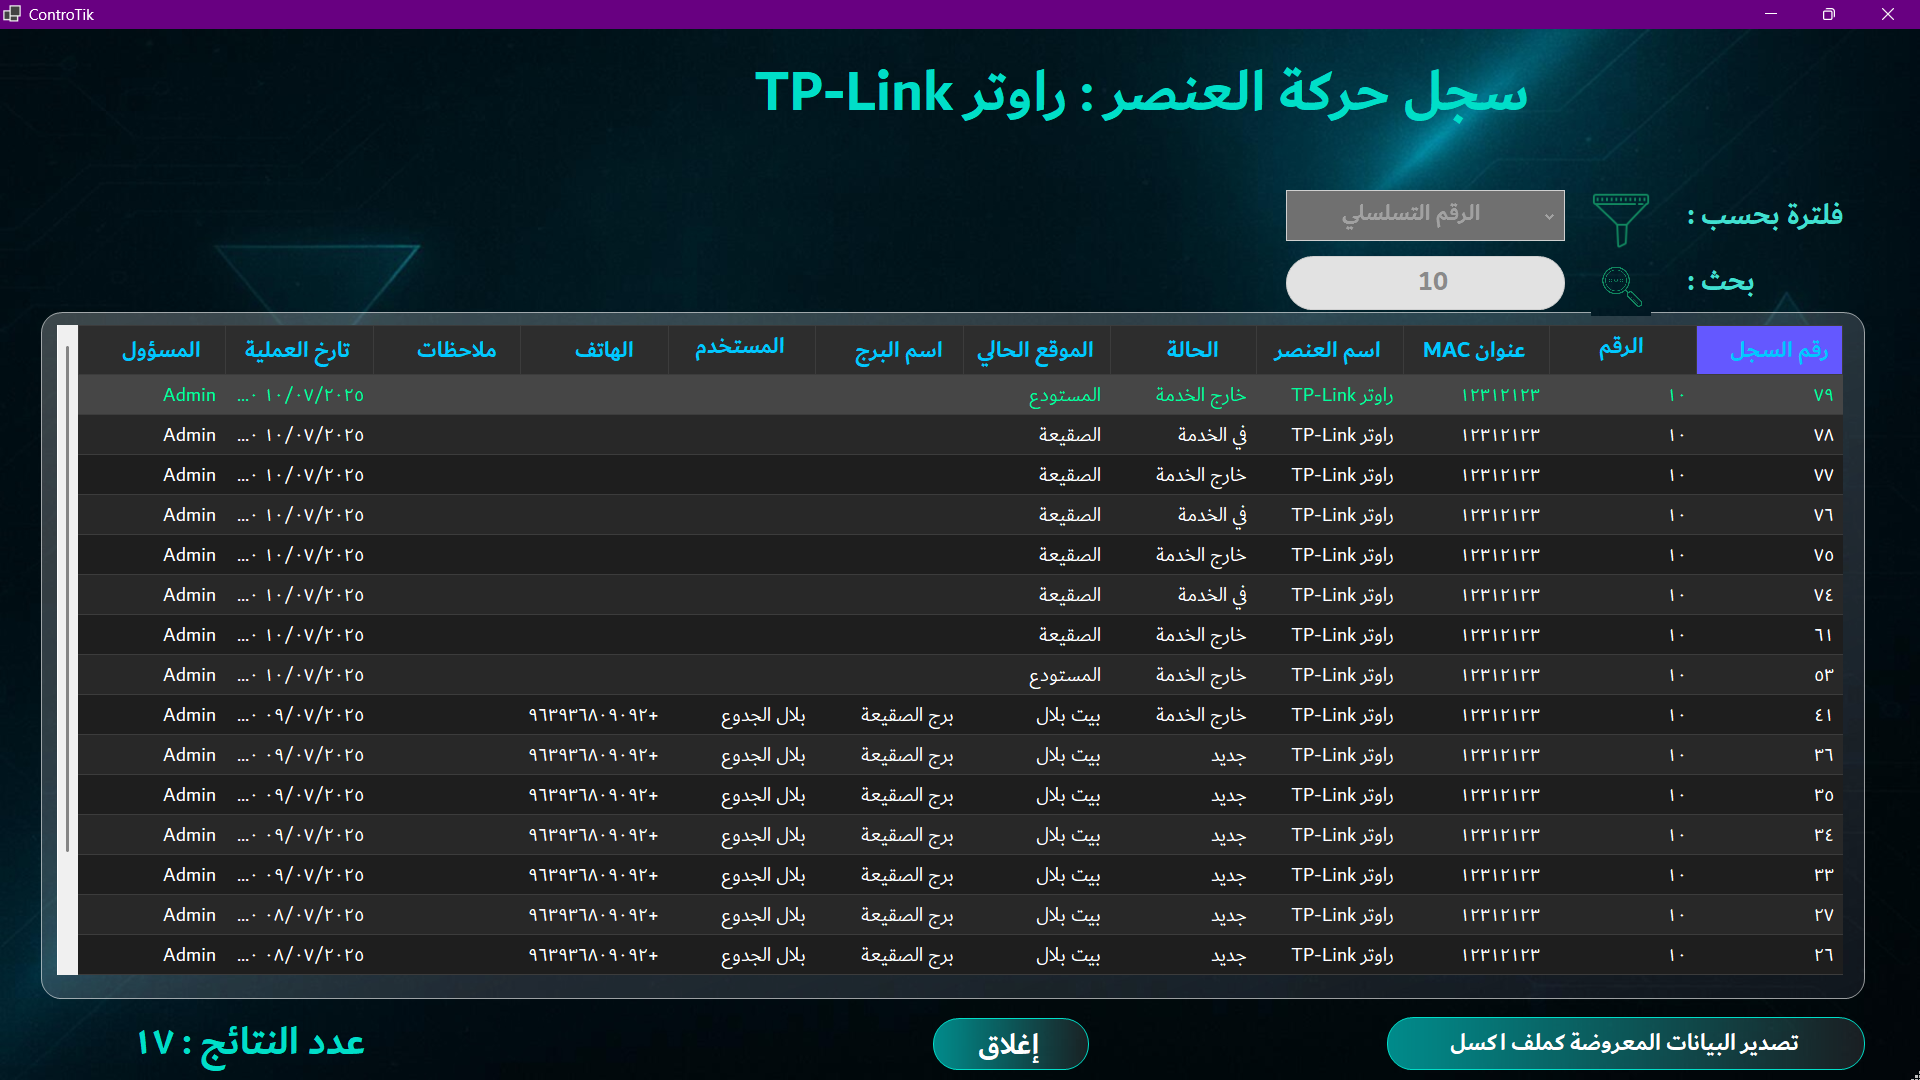Click the اسم البرج column header
Screen dimensions: 1920x1080
[x=889, y=350]
